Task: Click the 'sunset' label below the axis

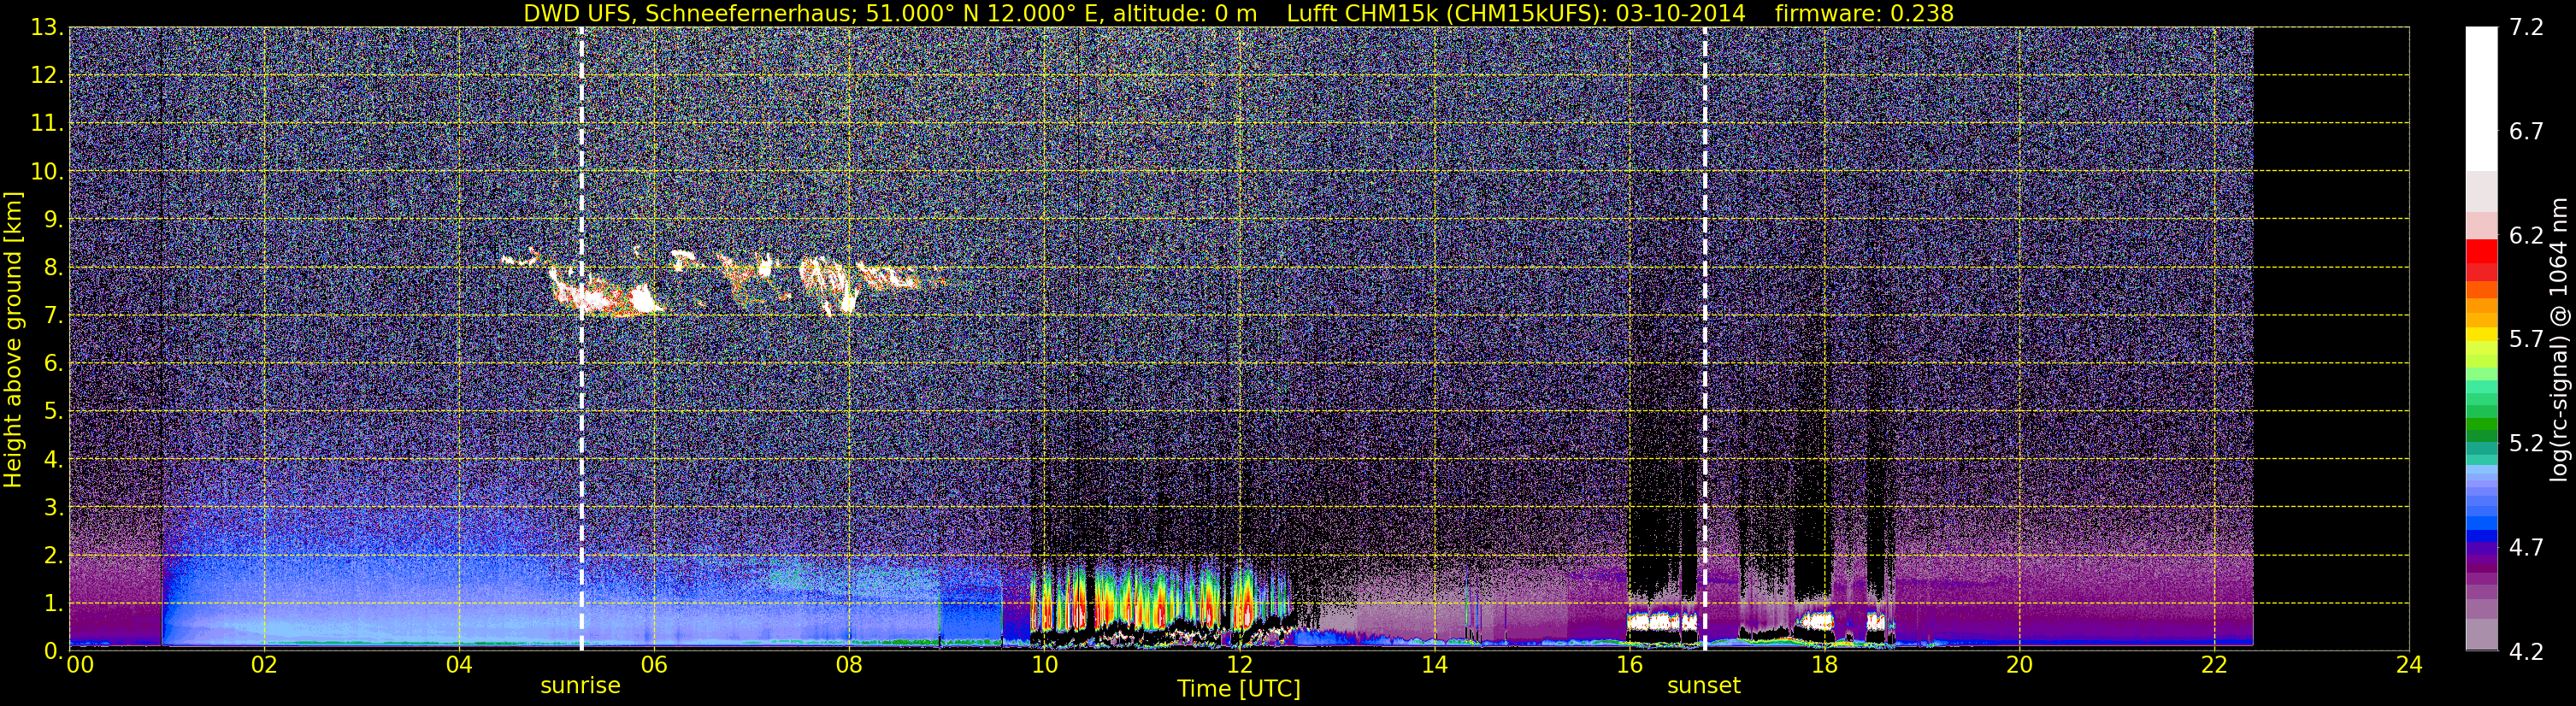Action: click(1704, 685)
